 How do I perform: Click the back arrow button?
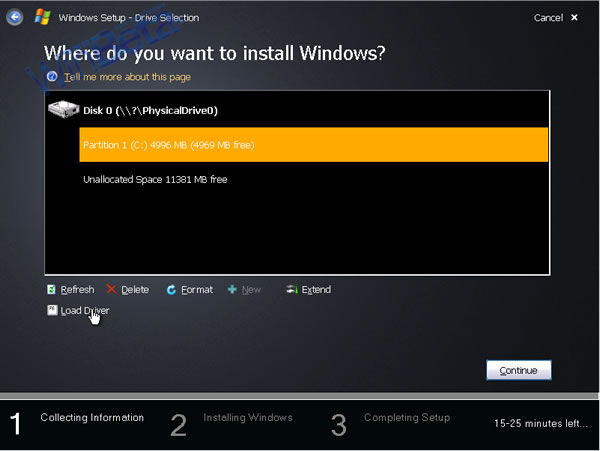click(15, 17)
